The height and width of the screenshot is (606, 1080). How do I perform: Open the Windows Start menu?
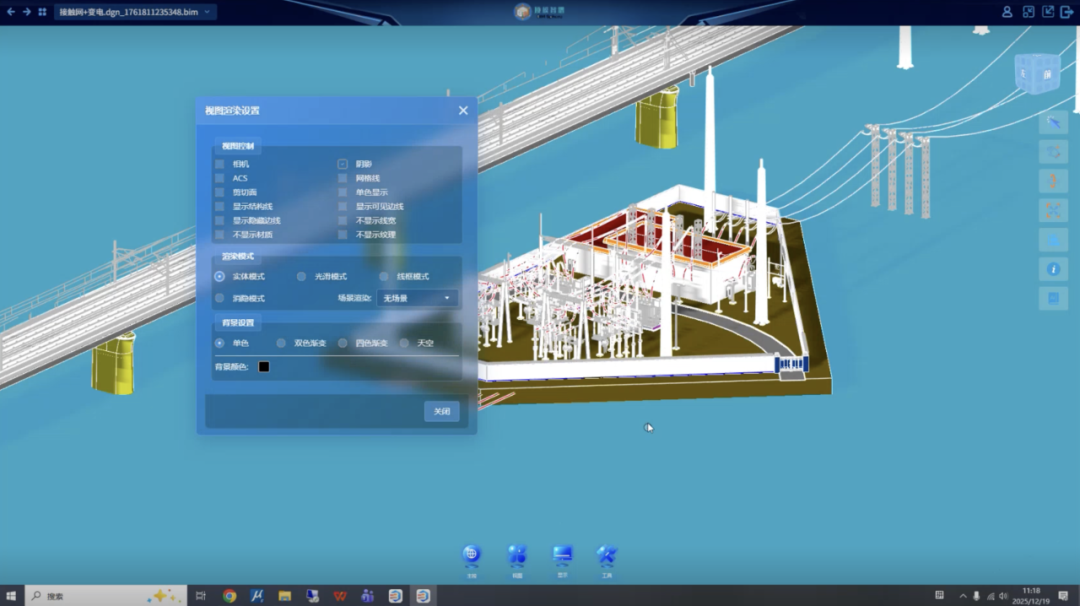(x=11, y=596)
